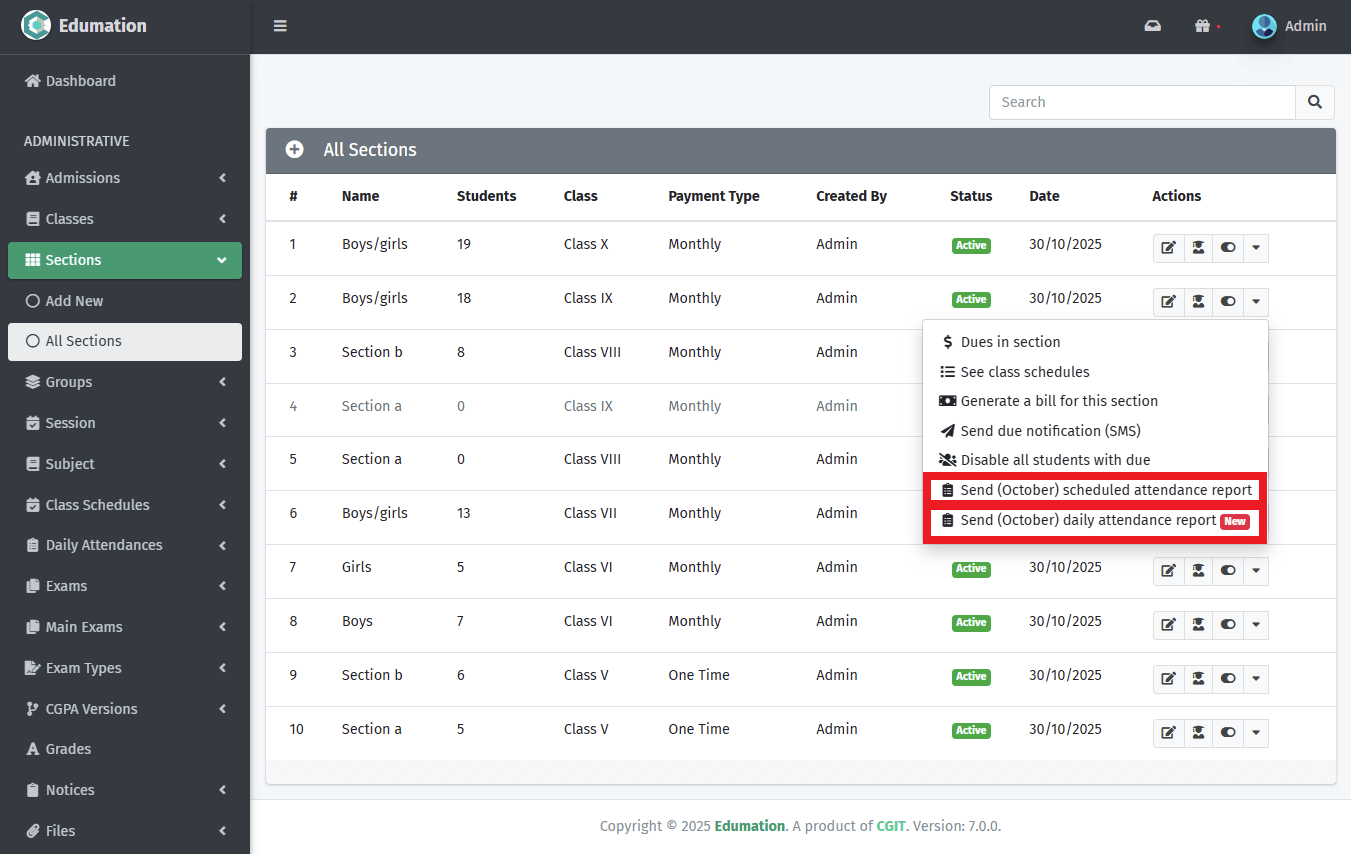View students of Section a Class V

click(x=1198, y=733)
